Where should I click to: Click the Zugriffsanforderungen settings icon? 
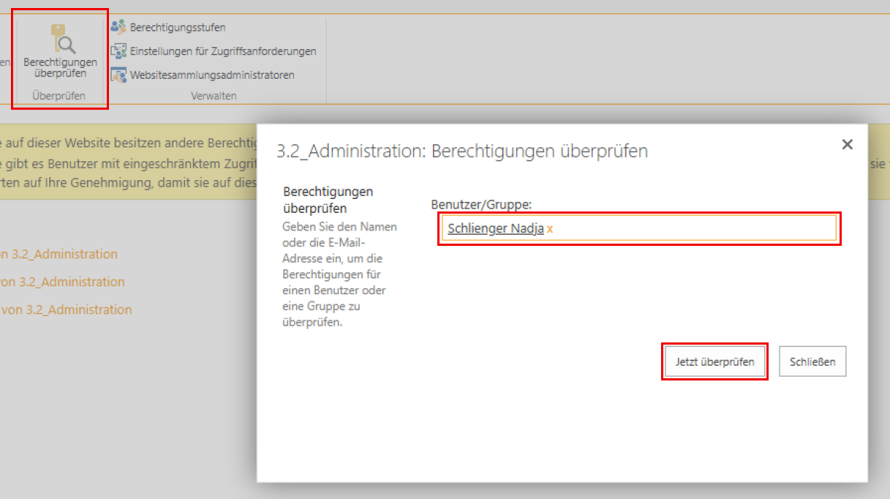tap(119, 51)
